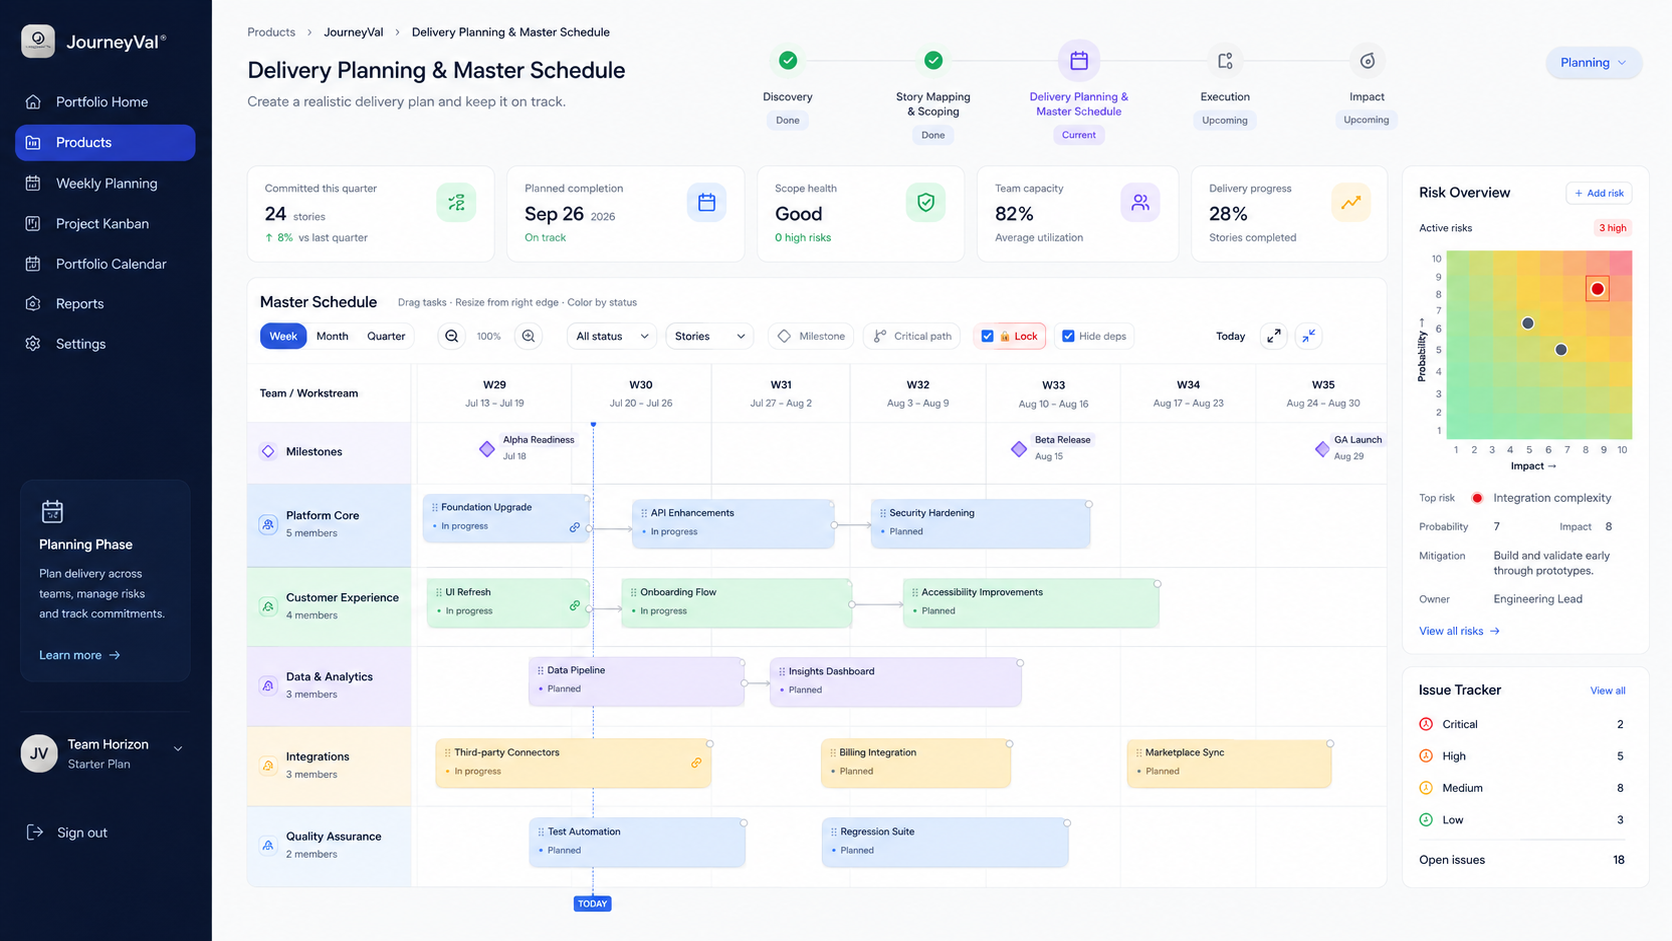Click the Beta Release milestone marker

click(x=1019, y=449)
